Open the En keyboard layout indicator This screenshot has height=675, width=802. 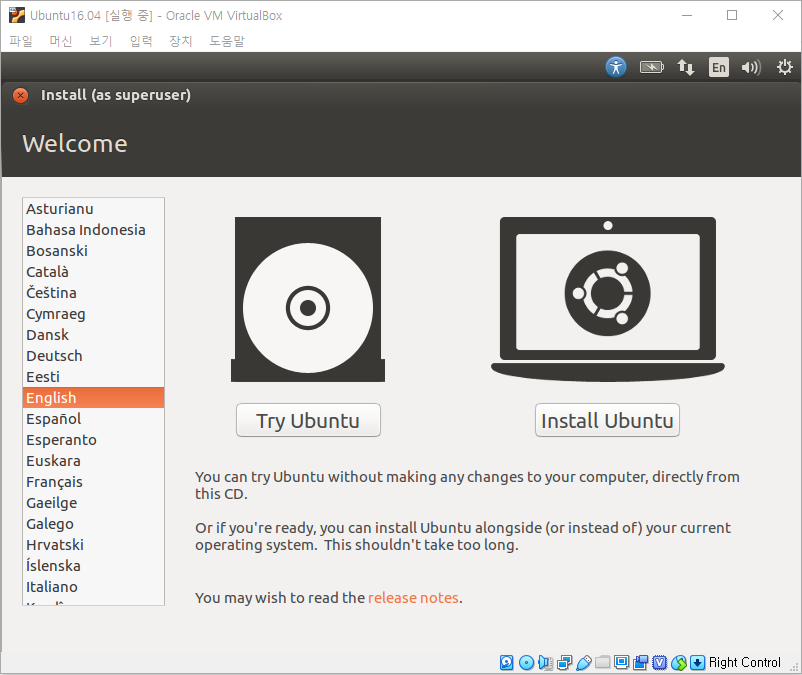[x=719, y=67]
